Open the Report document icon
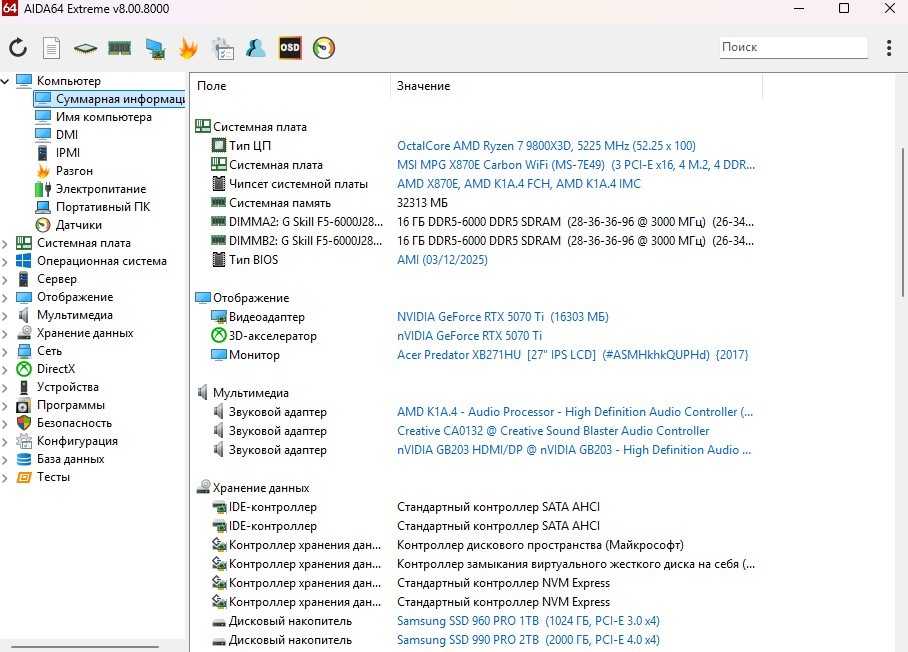The image size is (908, 652). tap(51, 47)
